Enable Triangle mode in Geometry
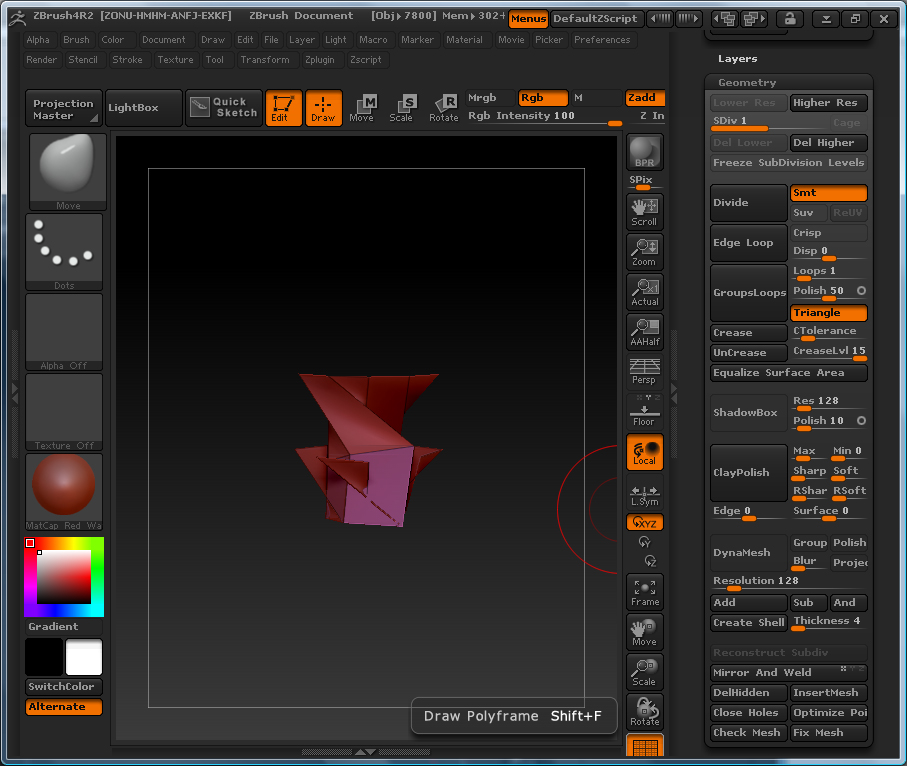The image size is (907, 766). pyautogui.click(x=828, y=313)
